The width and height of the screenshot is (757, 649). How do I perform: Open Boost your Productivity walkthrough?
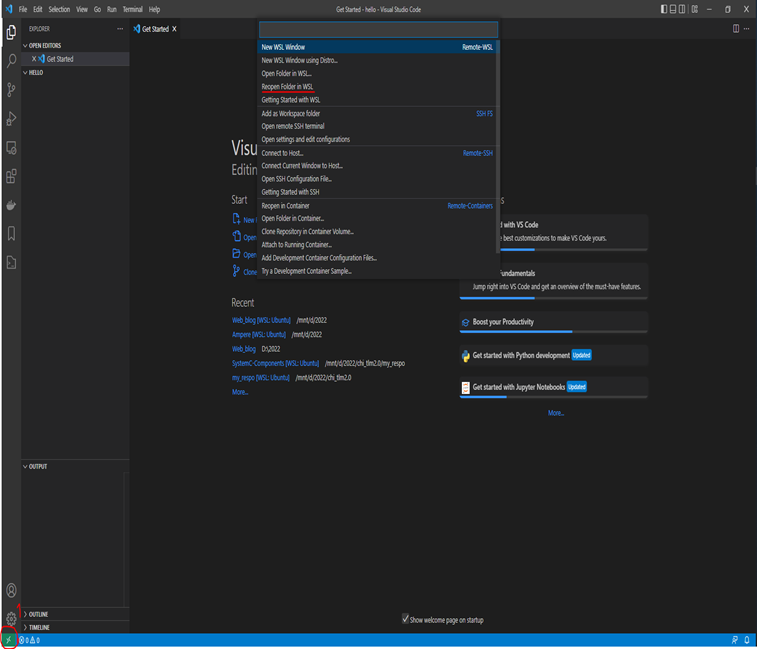(x=553, y=323)
